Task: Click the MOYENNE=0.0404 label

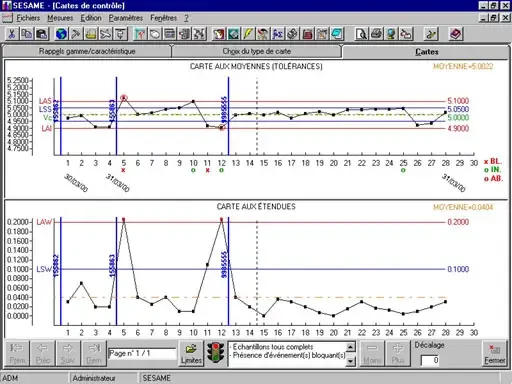Action: (x=463, y=207)
